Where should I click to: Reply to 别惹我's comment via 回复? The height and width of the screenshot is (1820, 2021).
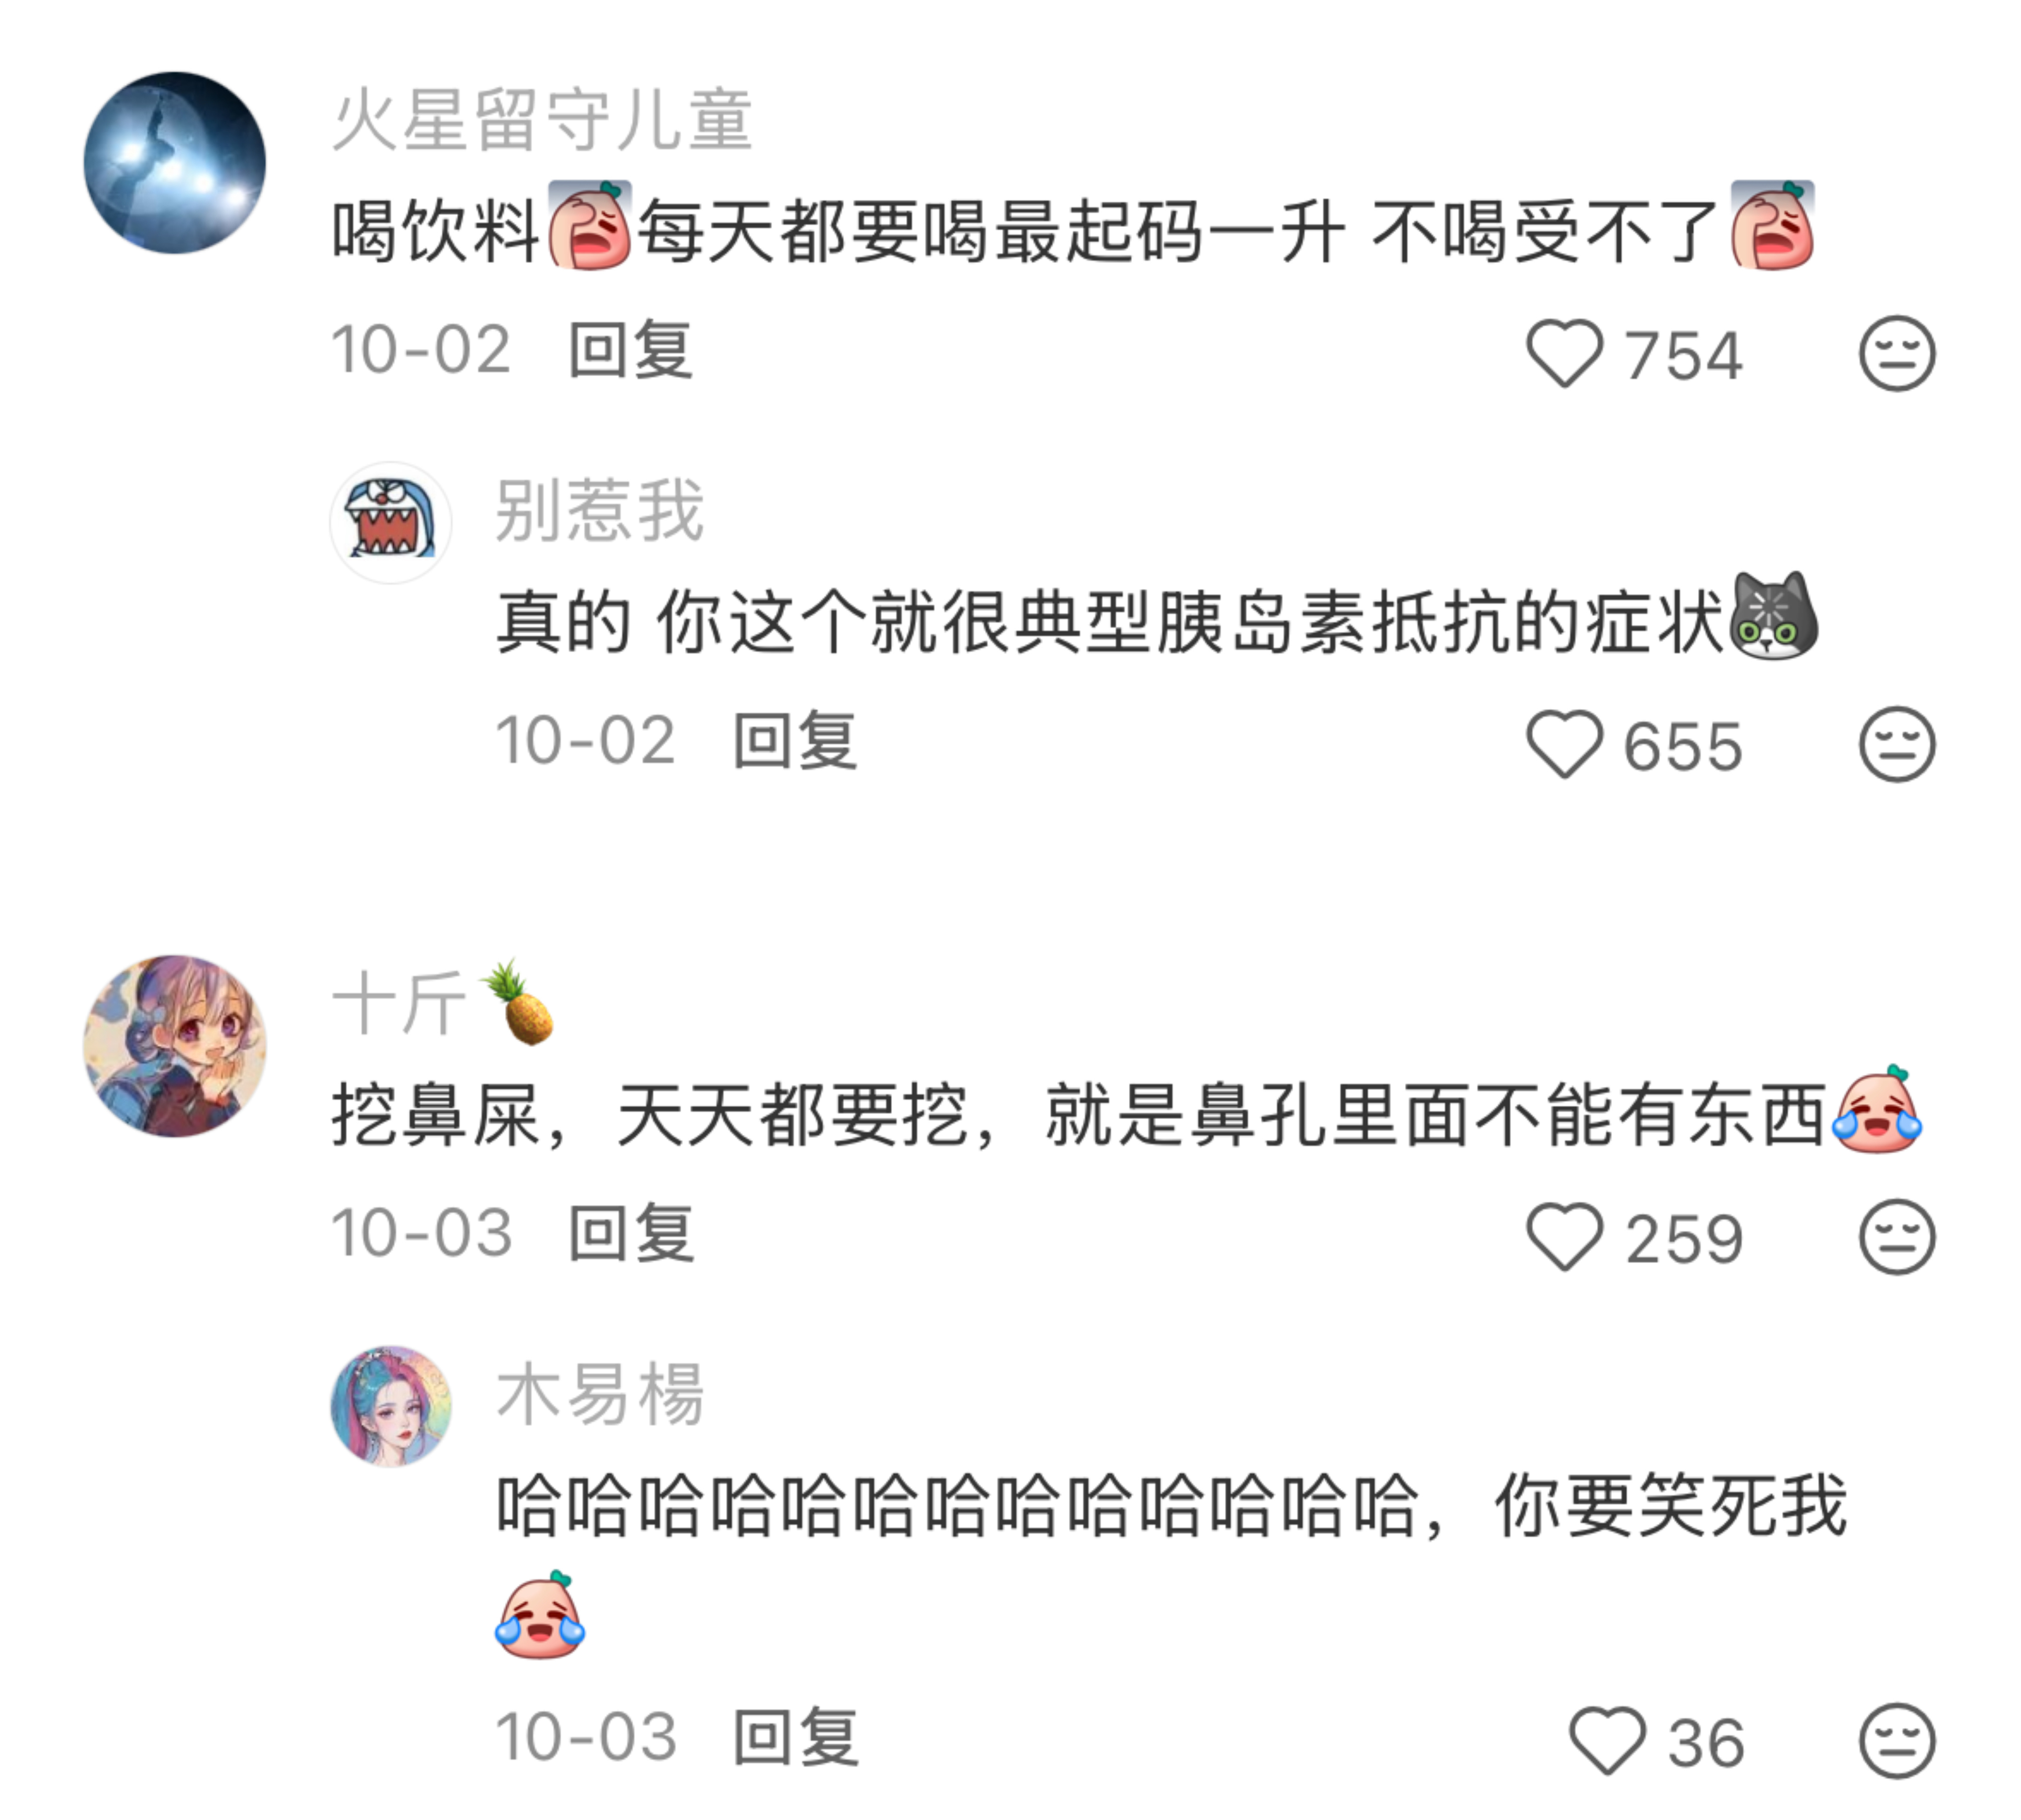click(x=795, y=741)
